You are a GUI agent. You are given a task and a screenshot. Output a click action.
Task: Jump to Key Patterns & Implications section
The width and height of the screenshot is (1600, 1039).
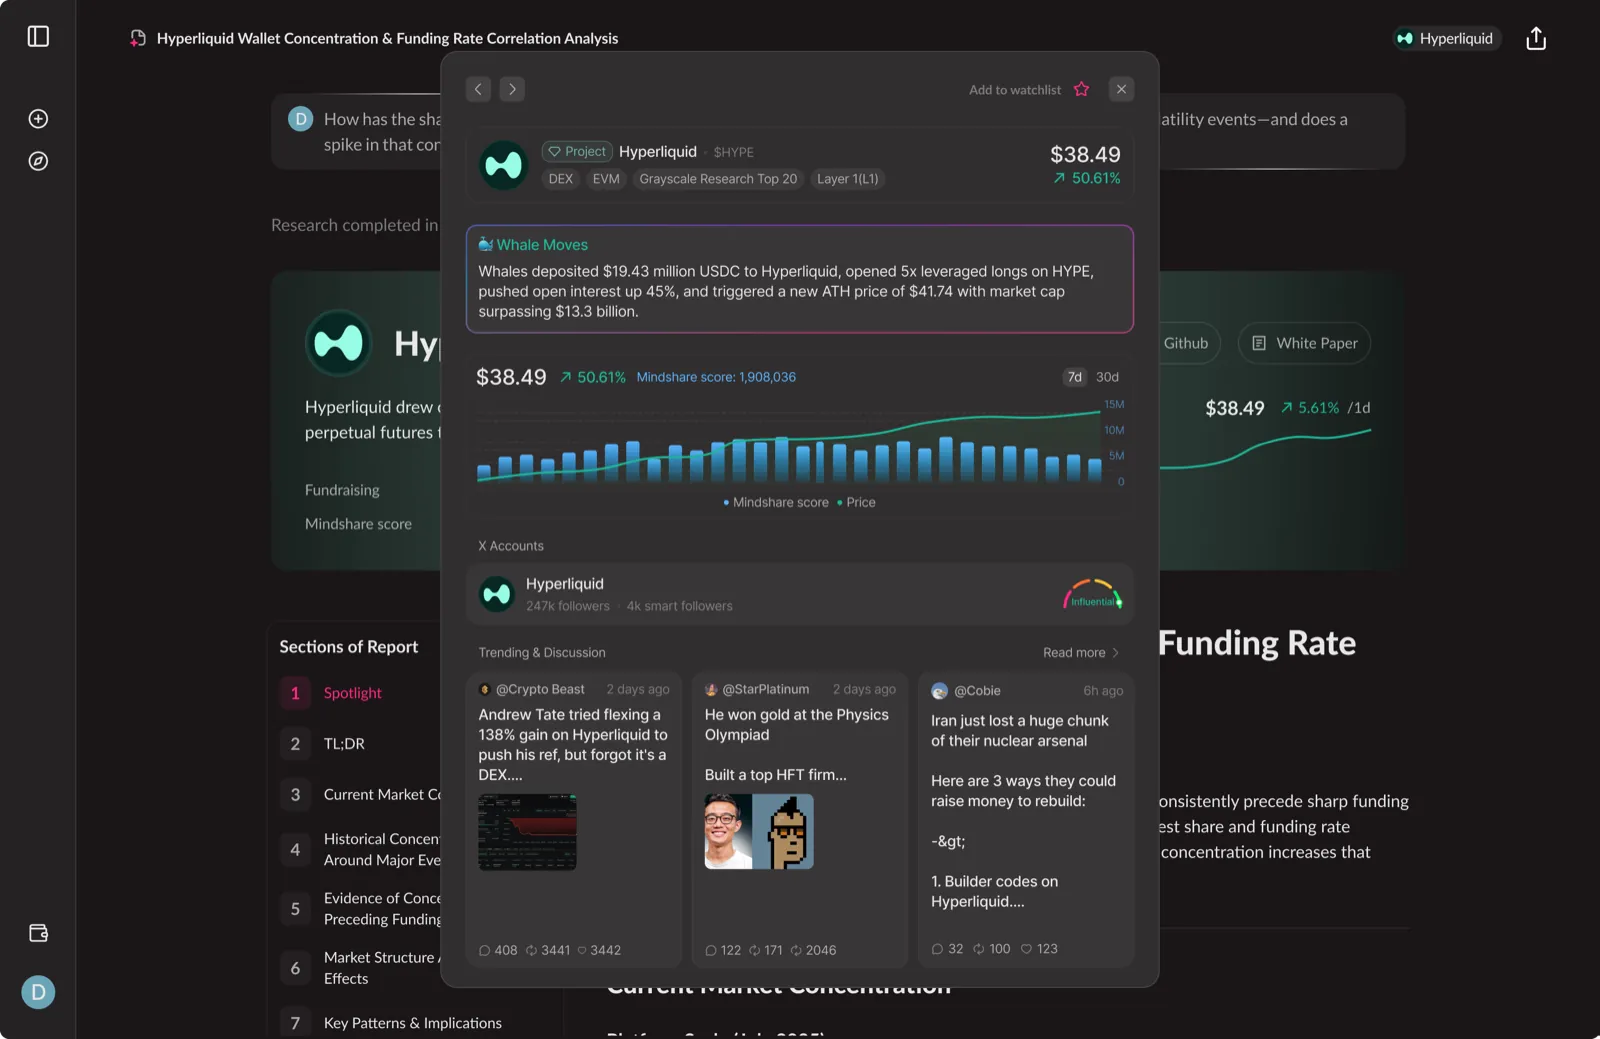click(x=412, y=1023)
